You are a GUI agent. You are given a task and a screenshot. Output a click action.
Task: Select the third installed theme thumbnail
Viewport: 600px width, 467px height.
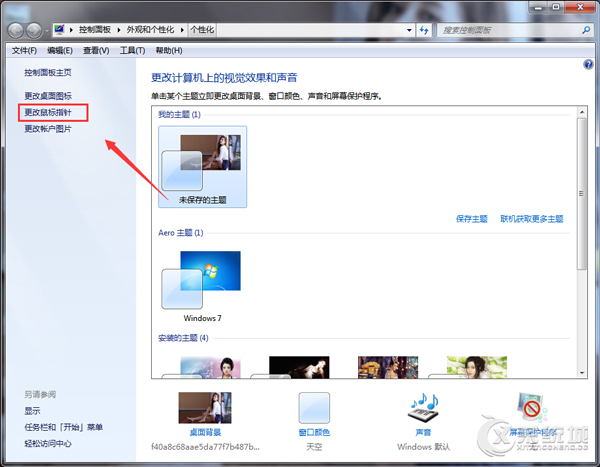pos(388,367)
